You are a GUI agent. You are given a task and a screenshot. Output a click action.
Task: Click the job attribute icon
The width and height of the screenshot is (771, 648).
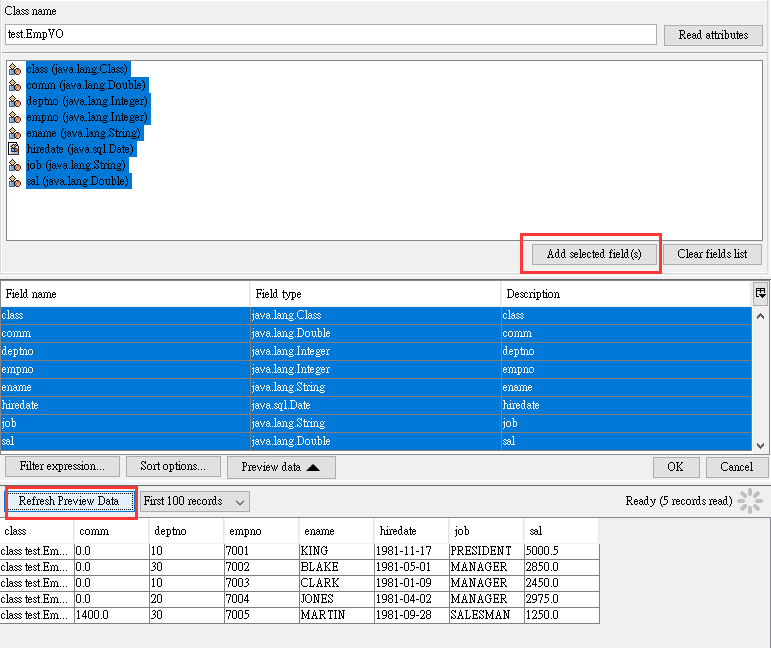point(14,165)
